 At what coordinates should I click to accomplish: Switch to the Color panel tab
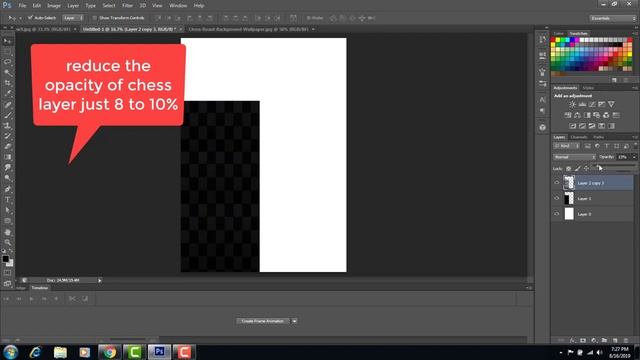(x=559, y=33)
